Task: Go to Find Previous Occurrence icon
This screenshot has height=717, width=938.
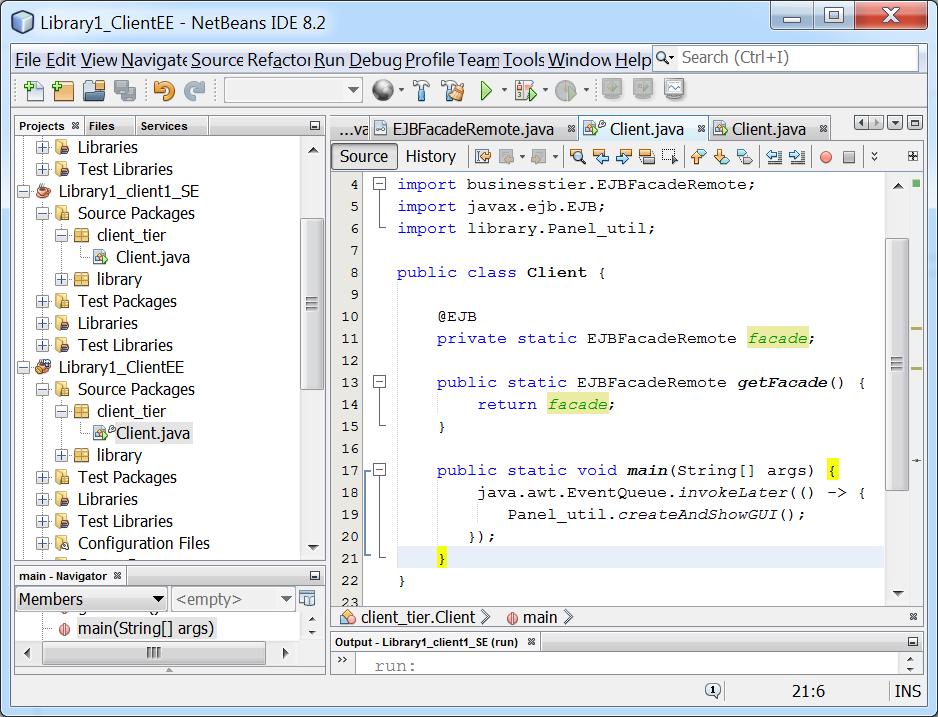Action: (x=601, y=157)
